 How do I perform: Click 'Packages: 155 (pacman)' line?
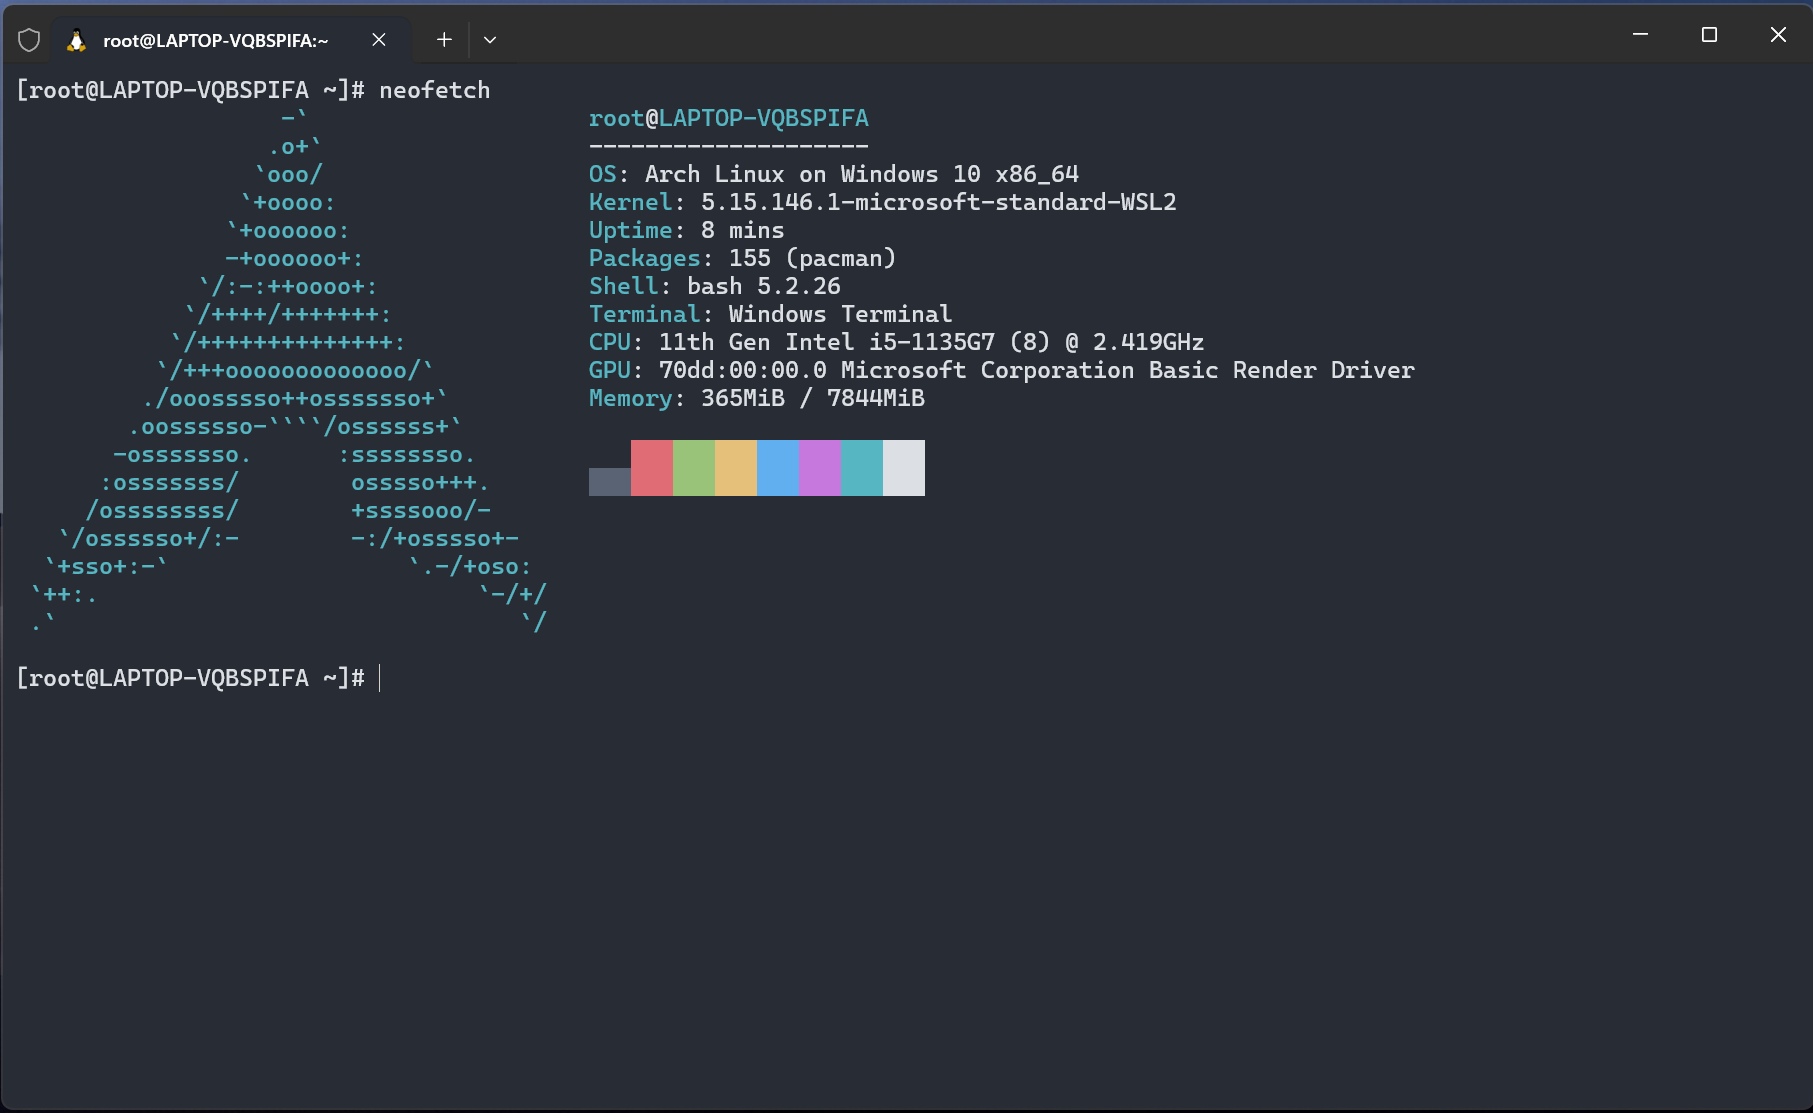(743, 258)
